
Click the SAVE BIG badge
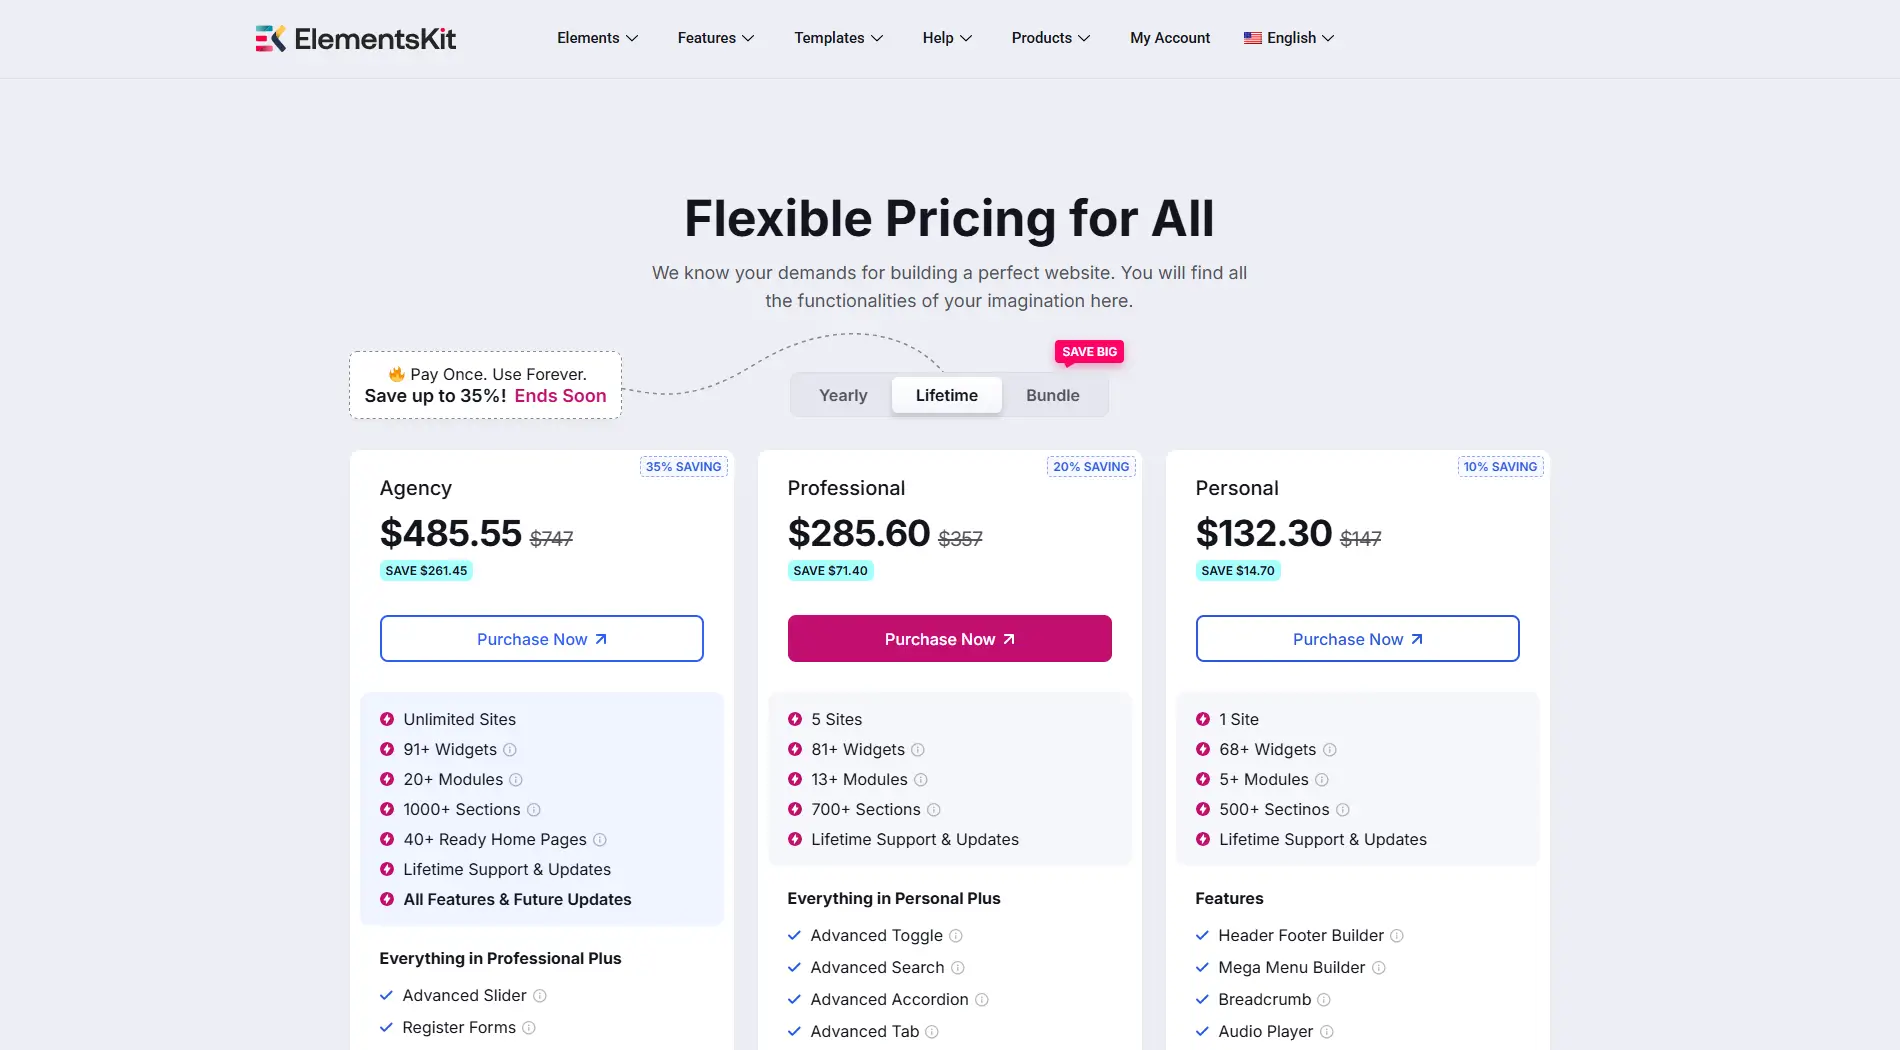coord(1089,352)
